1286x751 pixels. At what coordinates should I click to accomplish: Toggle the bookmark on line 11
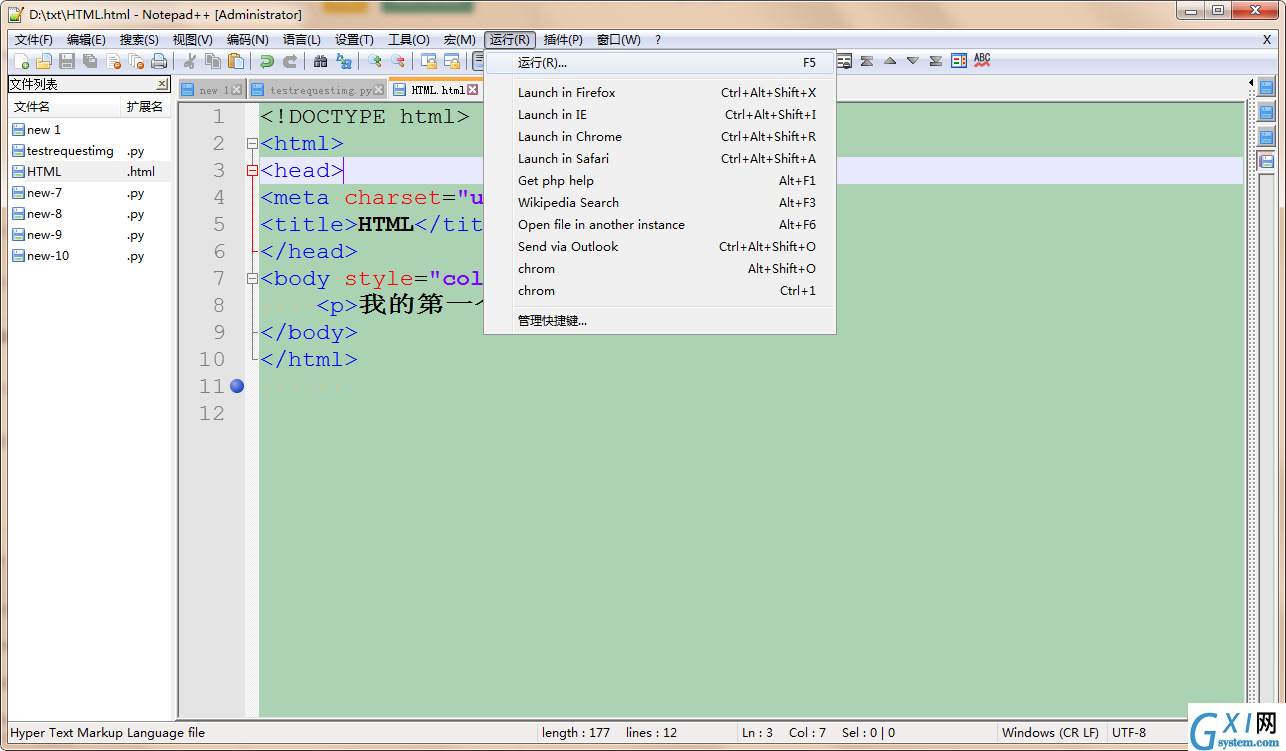[x=237, y=386]
